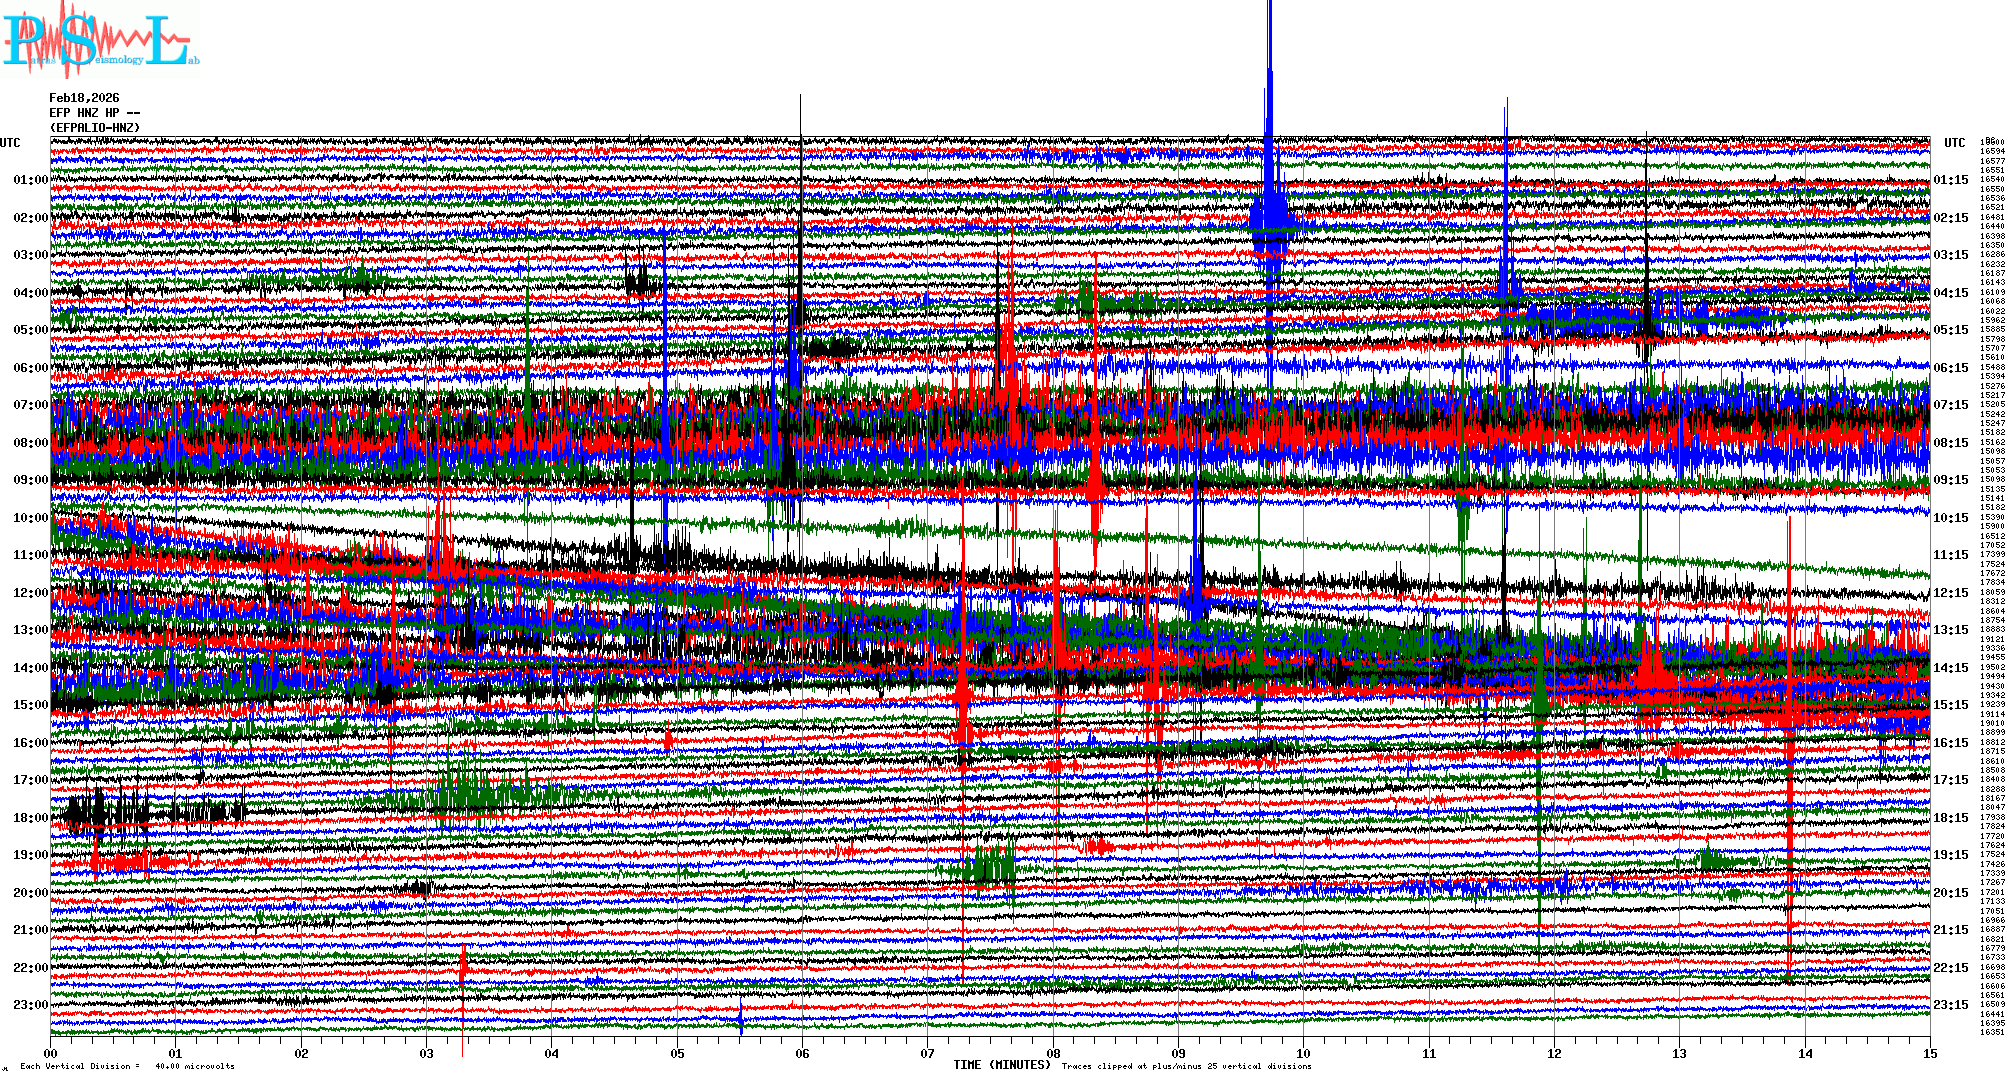Viewport: 2010px width, 1080px height.
Task: Click the 14:15 label on right axis
Action: pyautogui.click(x=1950, y=668)
